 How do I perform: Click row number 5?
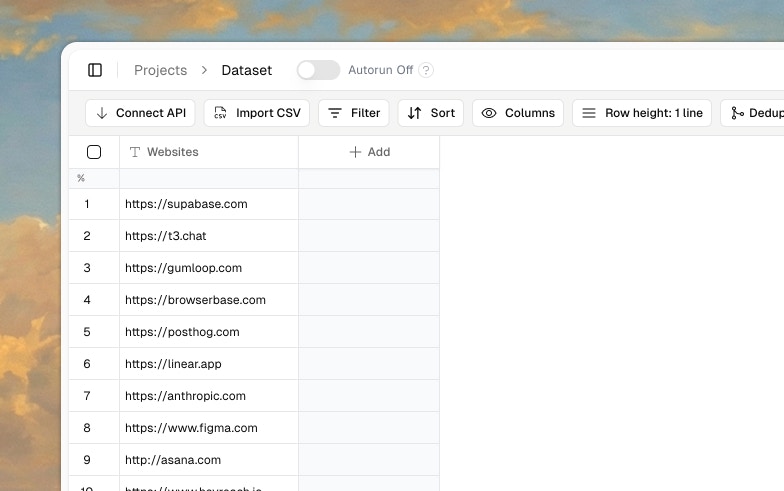tap(87, 332)
